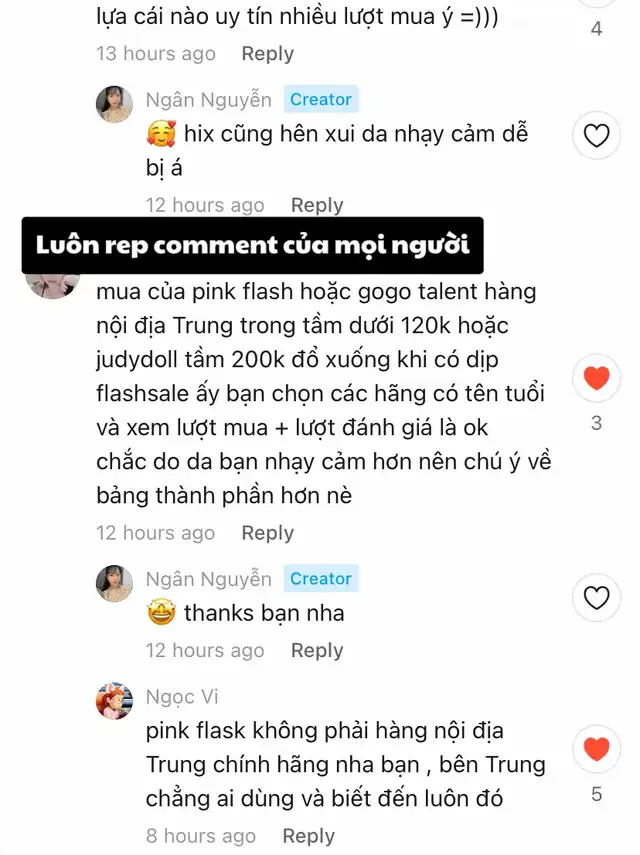Like Ngân Nguyễn's 'hix cũng hên xui' reply

pos(596,135)
